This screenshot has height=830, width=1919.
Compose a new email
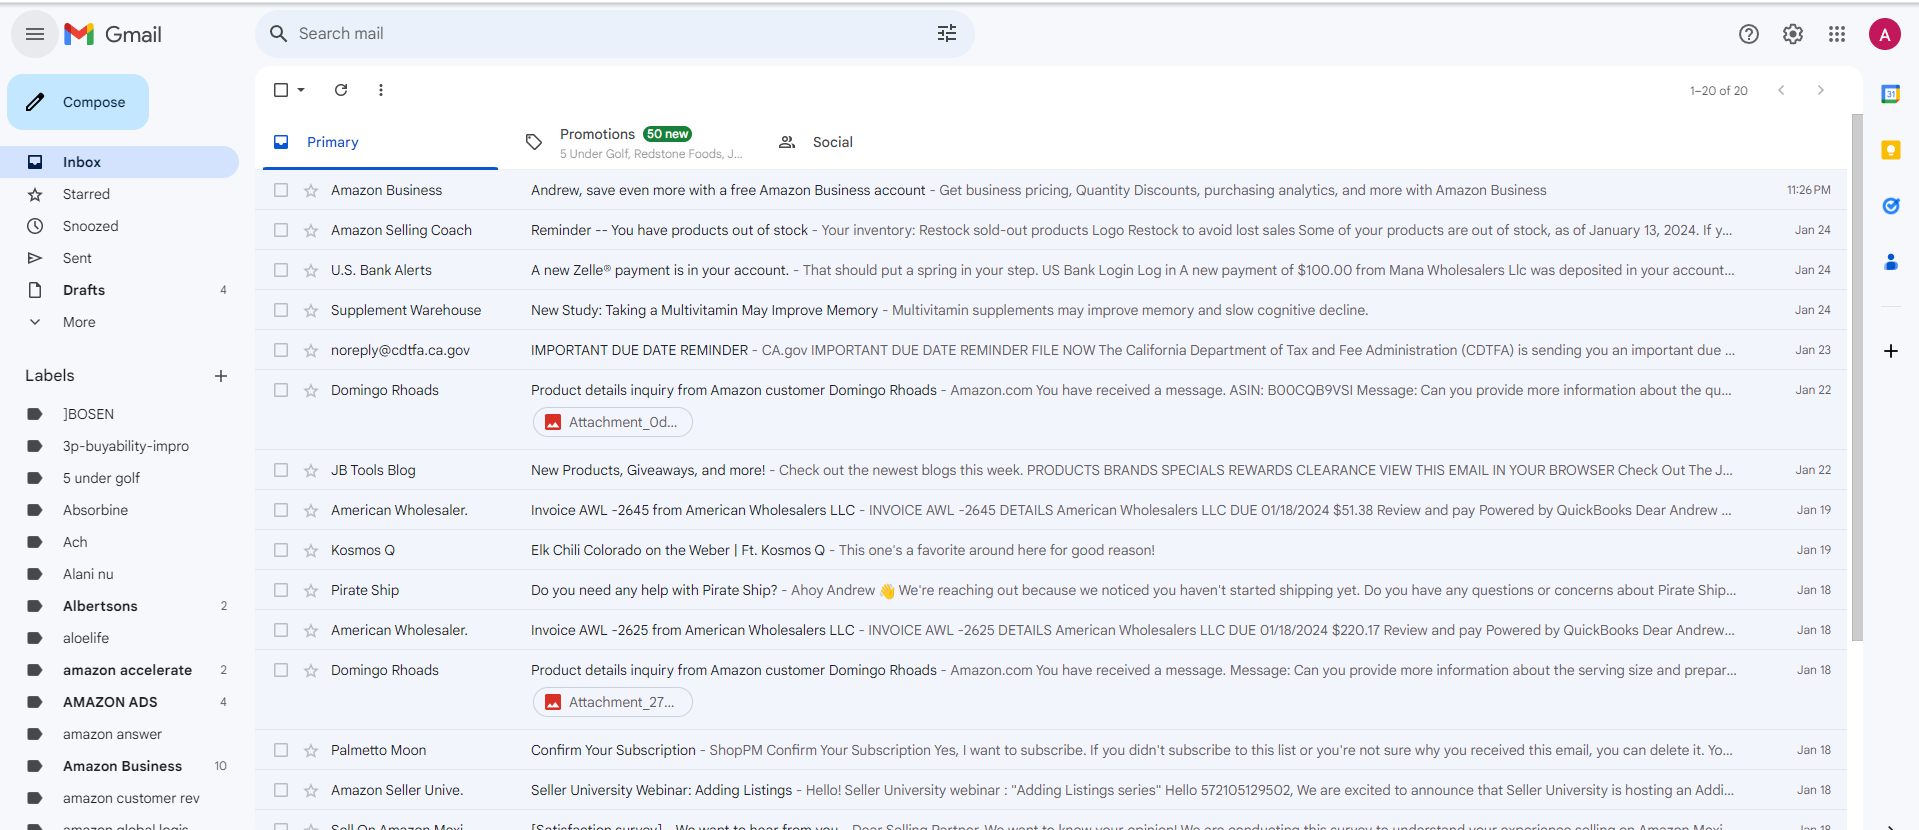[x=78, y=102]
